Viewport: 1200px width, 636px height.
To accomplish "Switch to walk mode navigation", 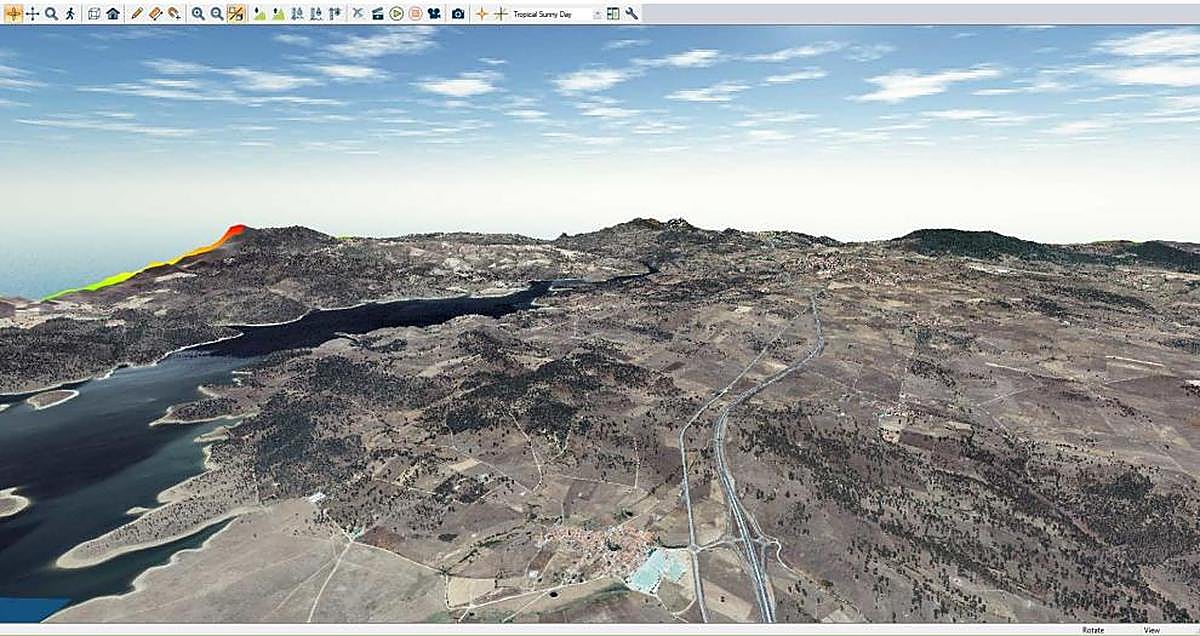I will pos(70,14).
